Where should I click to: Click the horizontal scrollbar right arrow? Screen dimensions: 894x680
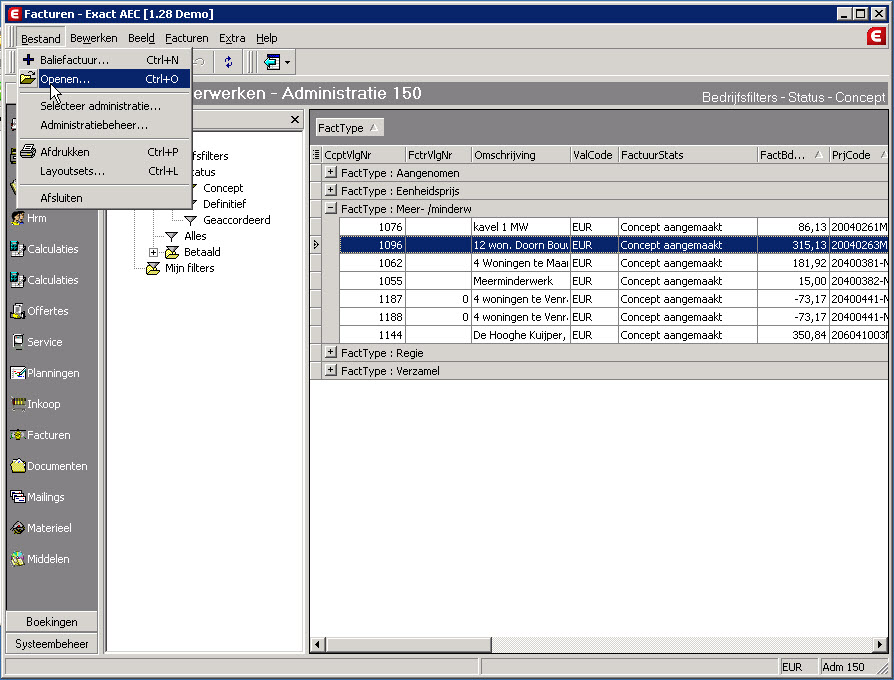(880, 645)
